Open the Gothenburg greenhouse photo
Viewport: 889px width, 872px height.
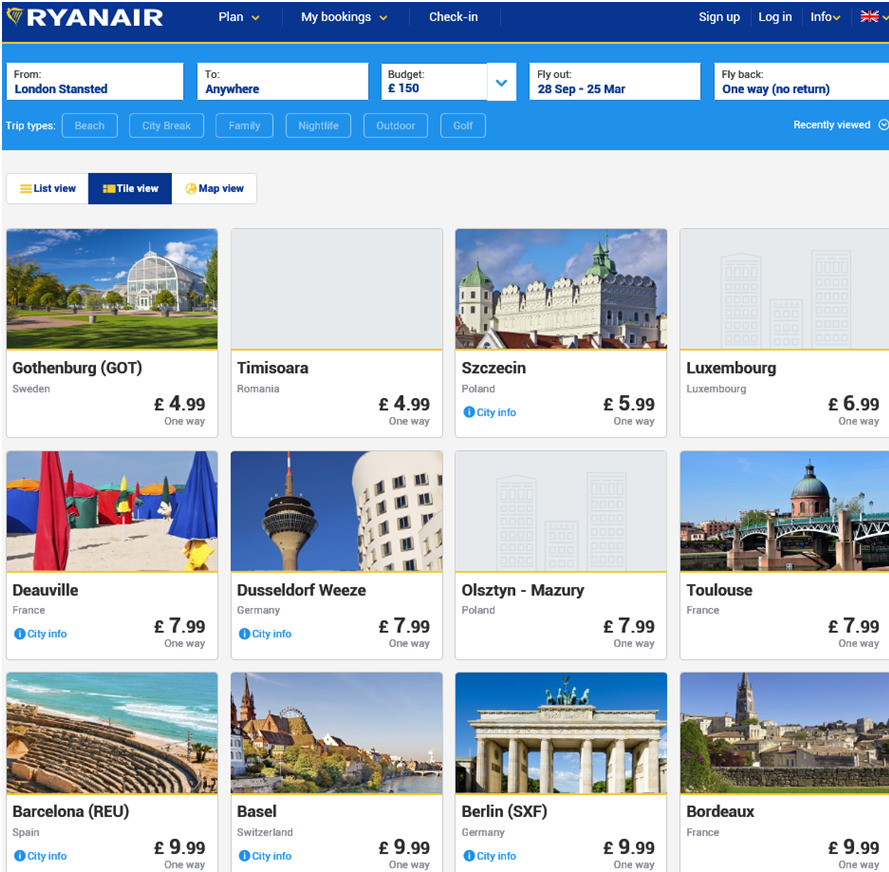coord(112,289)
